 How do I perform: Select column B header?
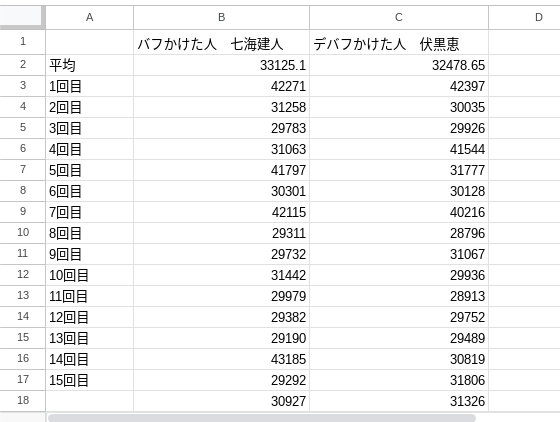click(x=221, y=17)
